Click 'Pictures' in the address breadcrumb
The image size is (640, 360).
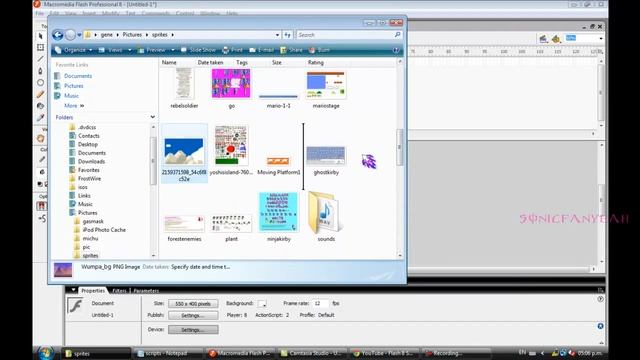coord(132,35)
